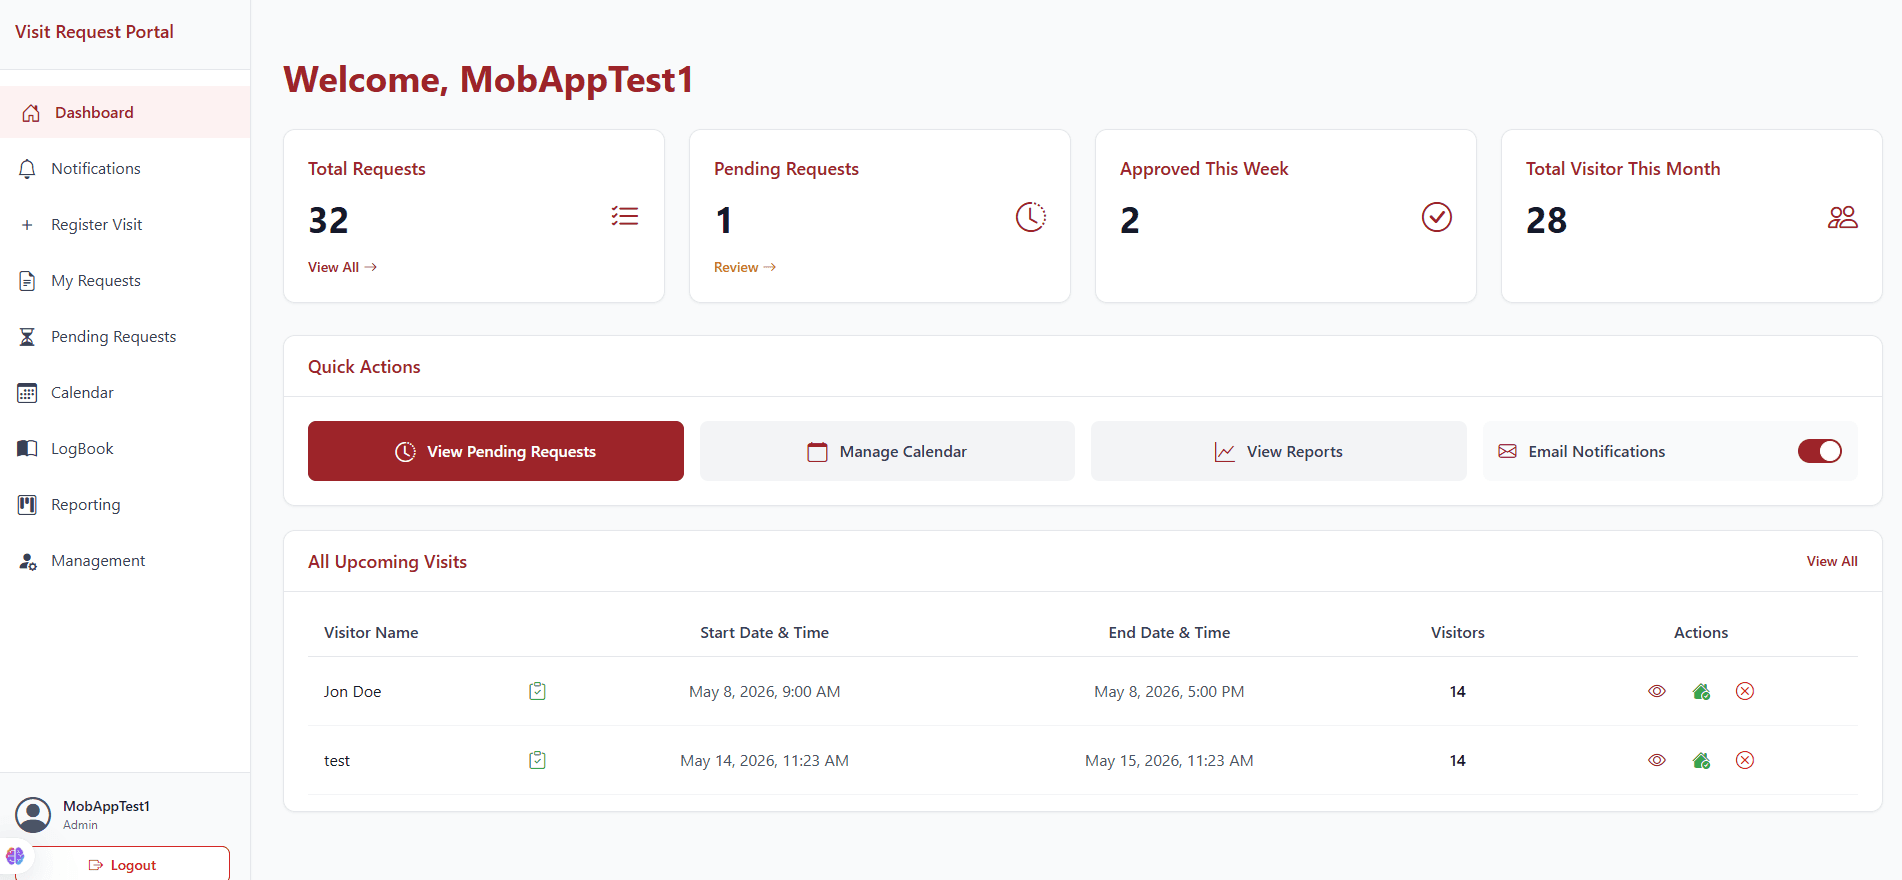Cancel test visit with red X icon

pos(1745,760)
